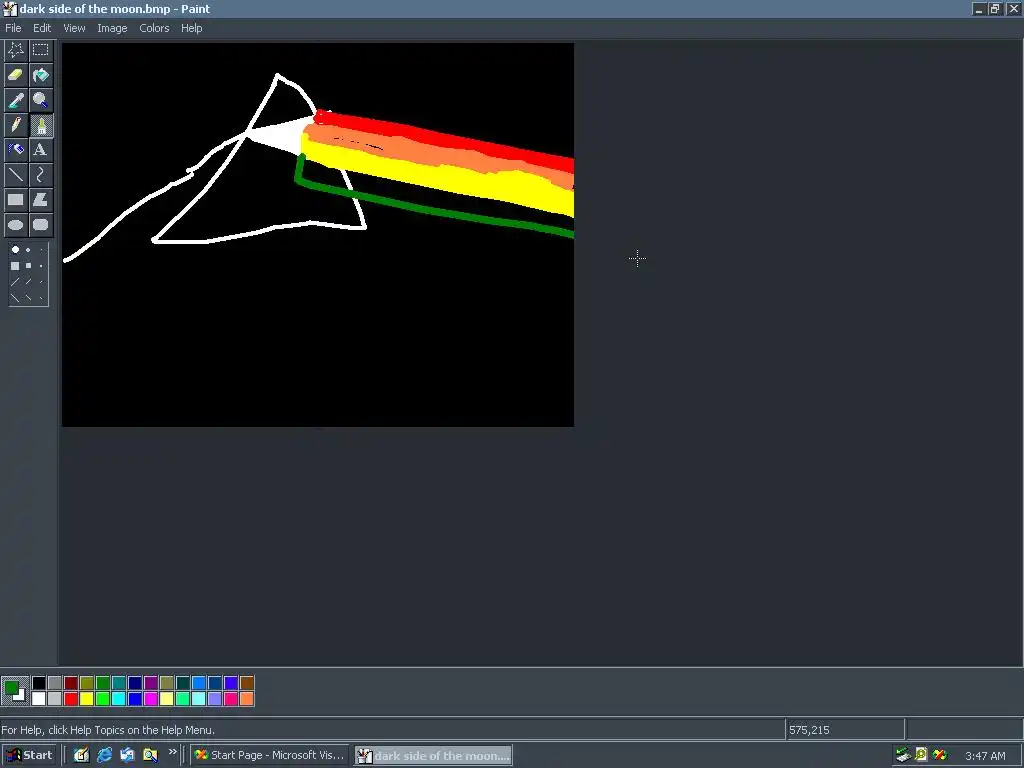Pick the orange color swatch
This screenshot has height=768, width=1024.
(247, 699)
